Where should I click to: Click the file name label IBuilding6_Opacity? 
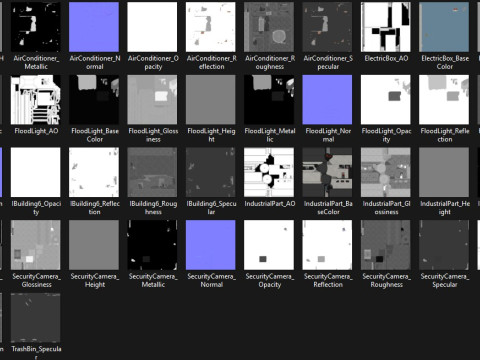[36, 208]
